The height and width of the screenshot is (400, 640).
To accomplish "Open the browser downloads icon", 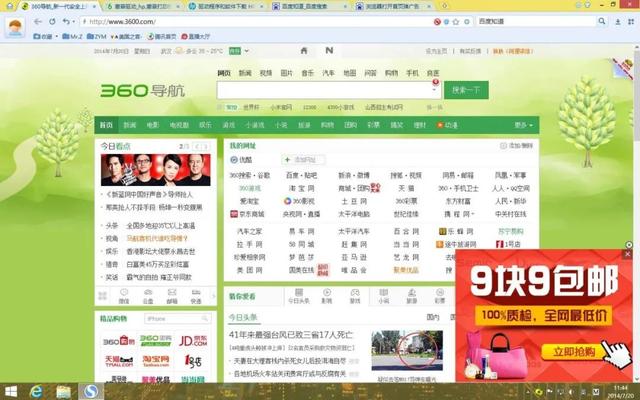I will [618, 22].
